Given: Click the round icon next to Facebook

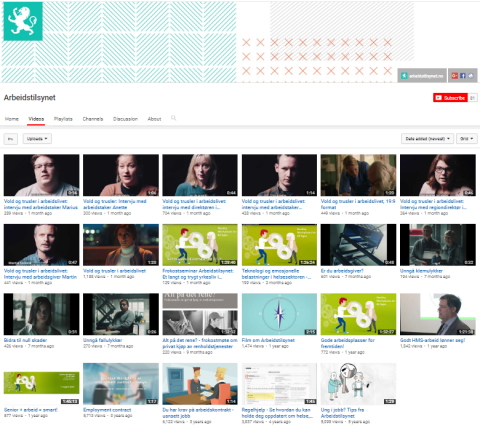Looking at the screenshot, I should [x=471, y=76].
